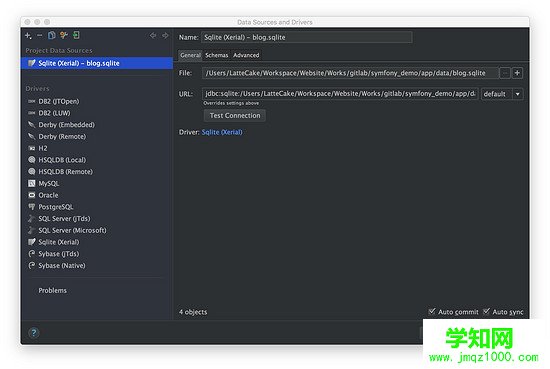The width and height of the screenshot is (550, 369).
Task: Select H2 driver
Action: pos(42,148)
